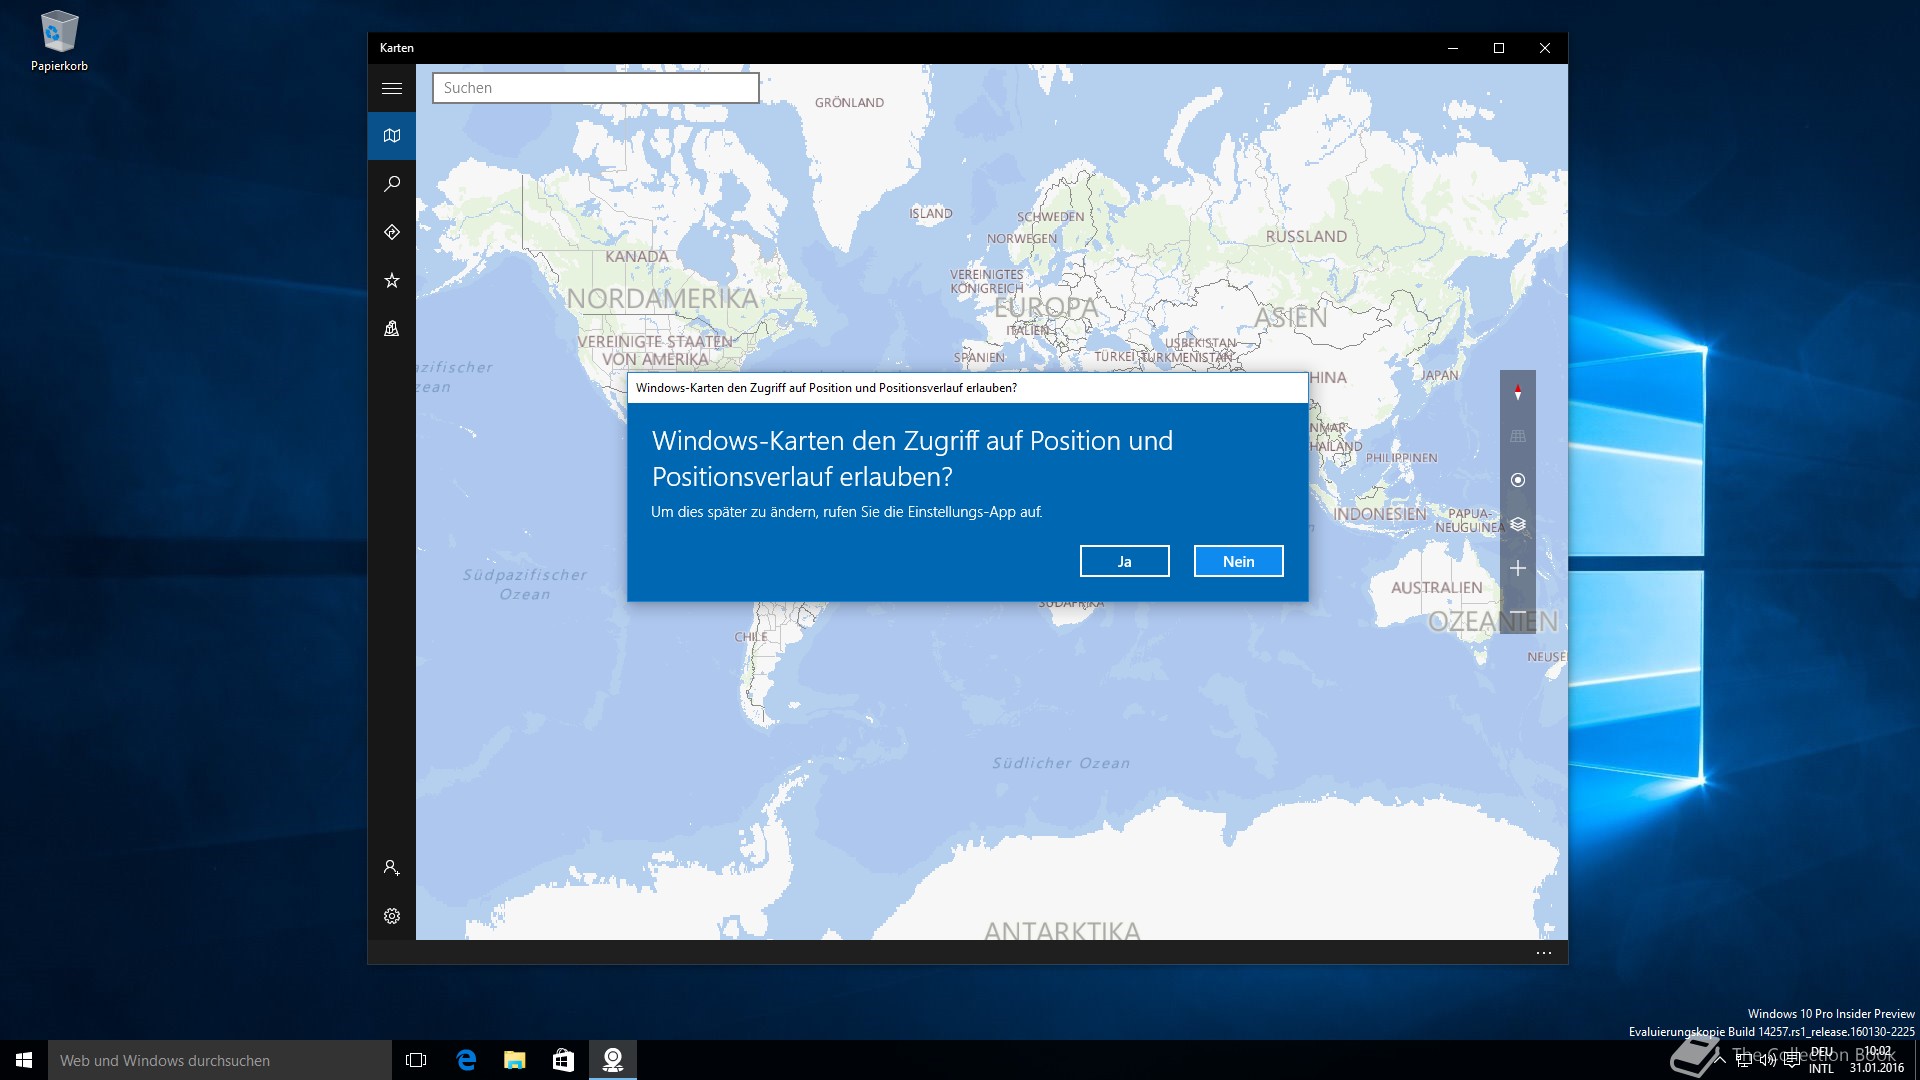Open the account sign-in icon

(392, 868)
